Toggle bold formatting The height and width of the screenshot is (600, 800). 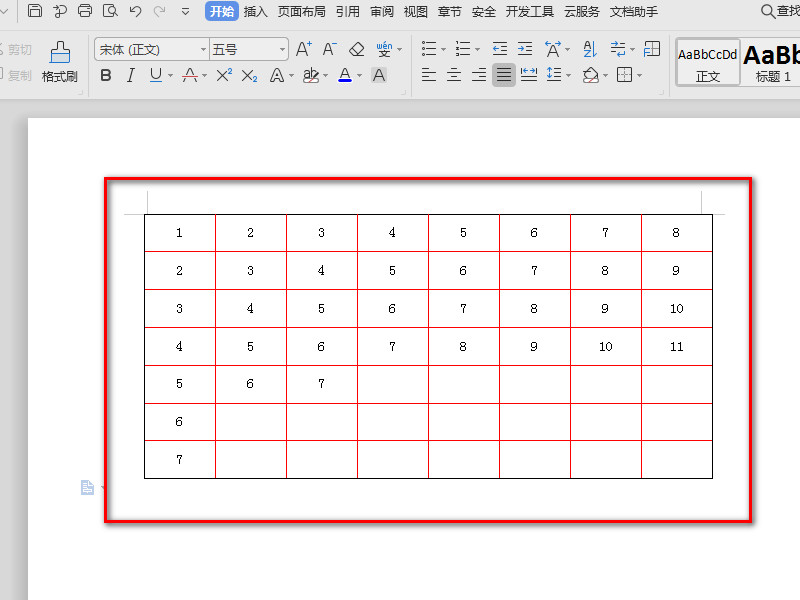click(x=106, y=76)
